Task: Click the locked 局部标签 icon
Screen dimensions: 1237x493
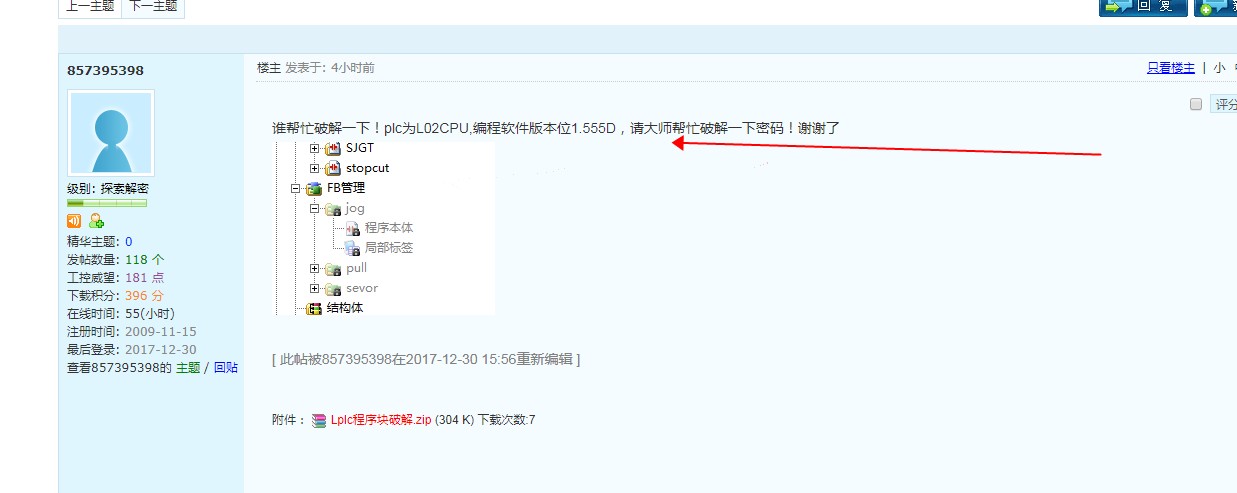Action: [x=352, y=248]
